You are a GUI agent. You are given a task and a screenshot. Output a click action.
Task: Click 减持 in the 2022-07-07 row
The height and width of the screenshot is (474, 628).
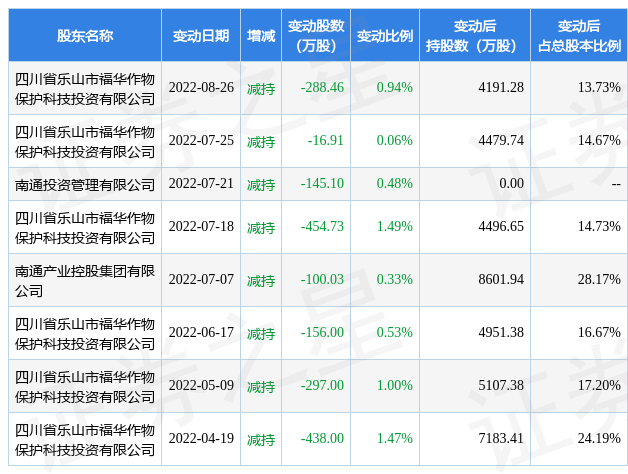point(261,280)
